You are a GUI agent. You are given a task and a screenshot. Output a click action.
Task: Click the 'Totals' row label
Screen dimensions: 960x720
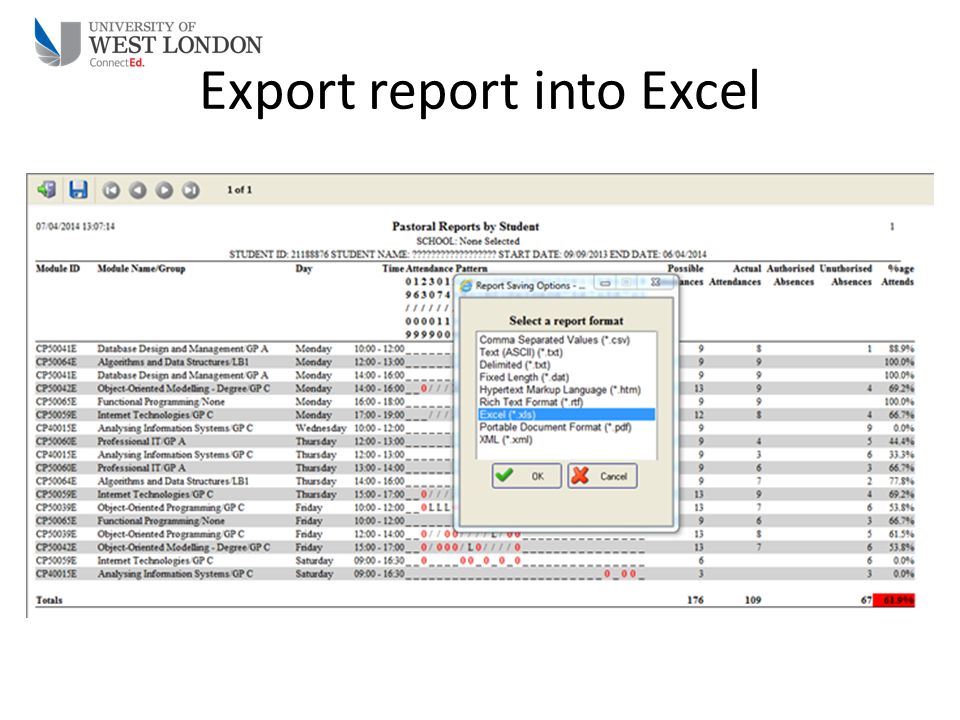50,600
